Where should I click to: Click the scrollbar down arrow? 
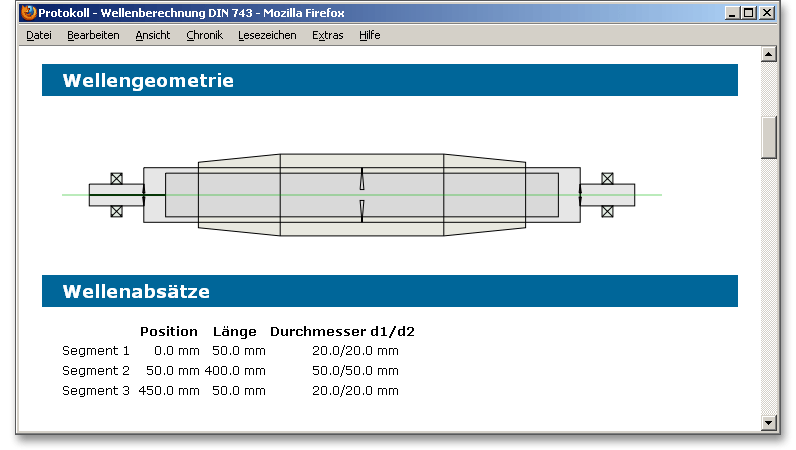769,423
